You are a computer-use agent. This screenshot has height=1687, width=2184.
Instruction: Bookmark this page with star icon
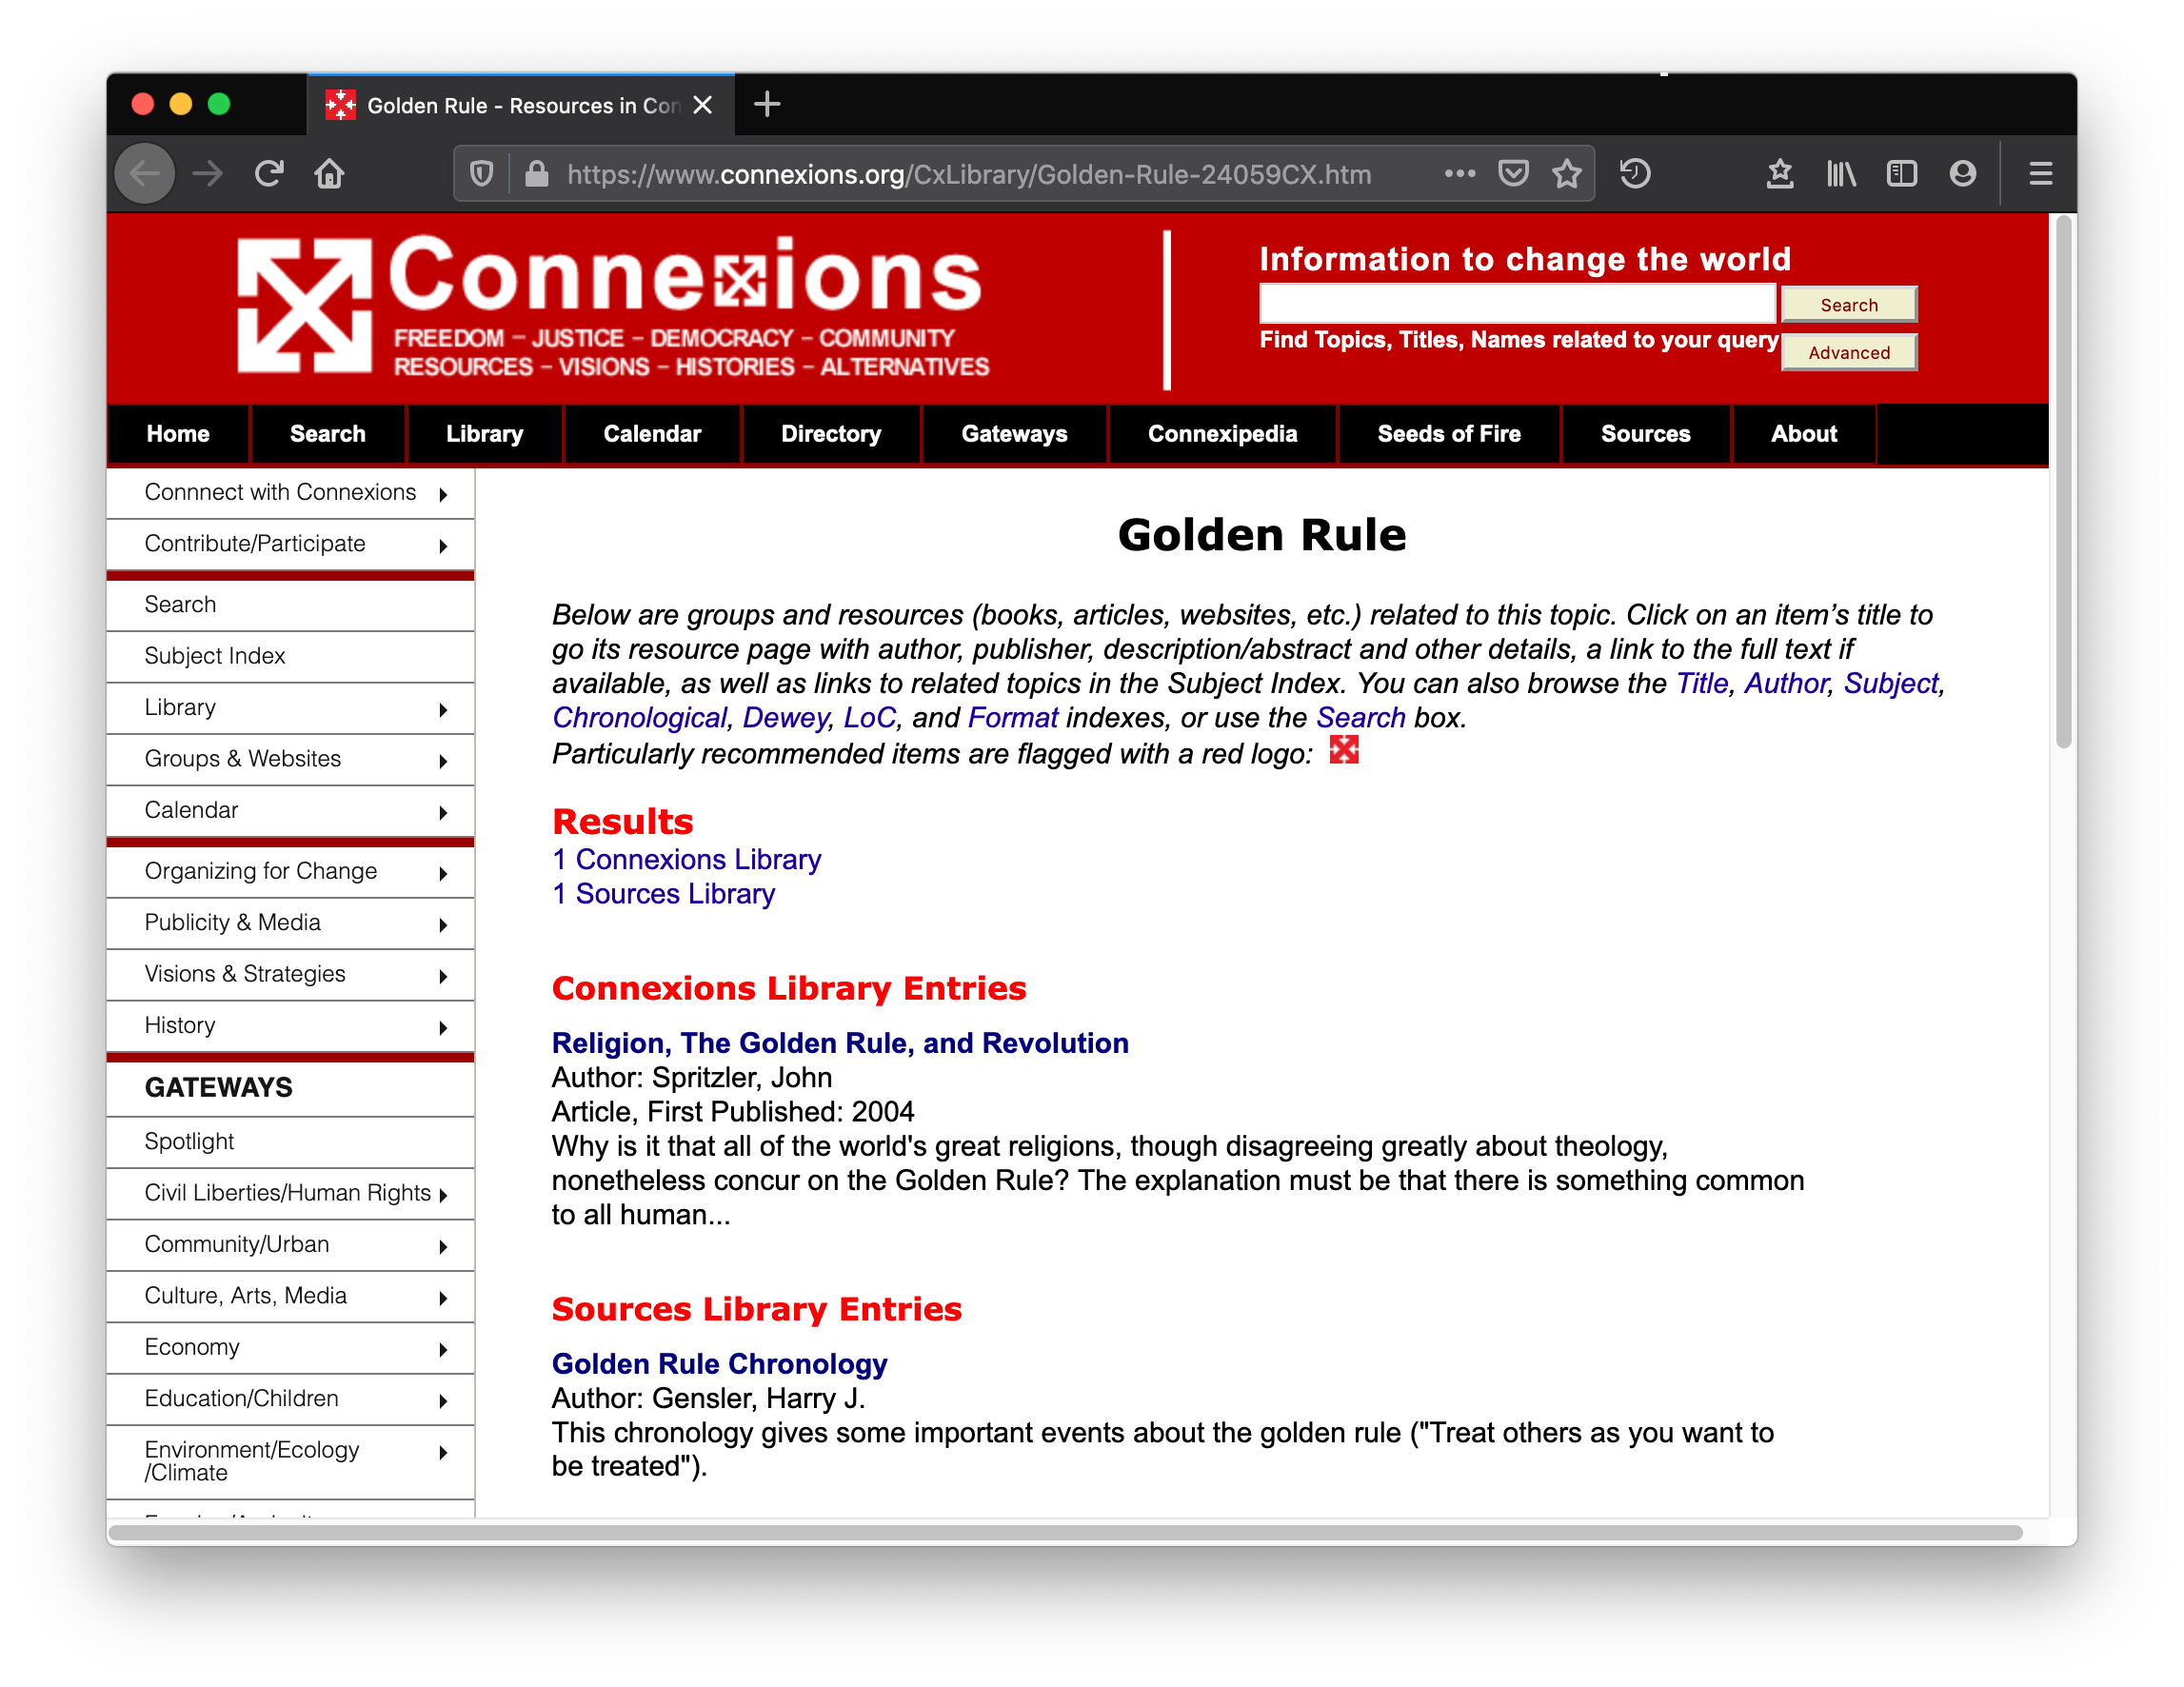point(1567,174)
